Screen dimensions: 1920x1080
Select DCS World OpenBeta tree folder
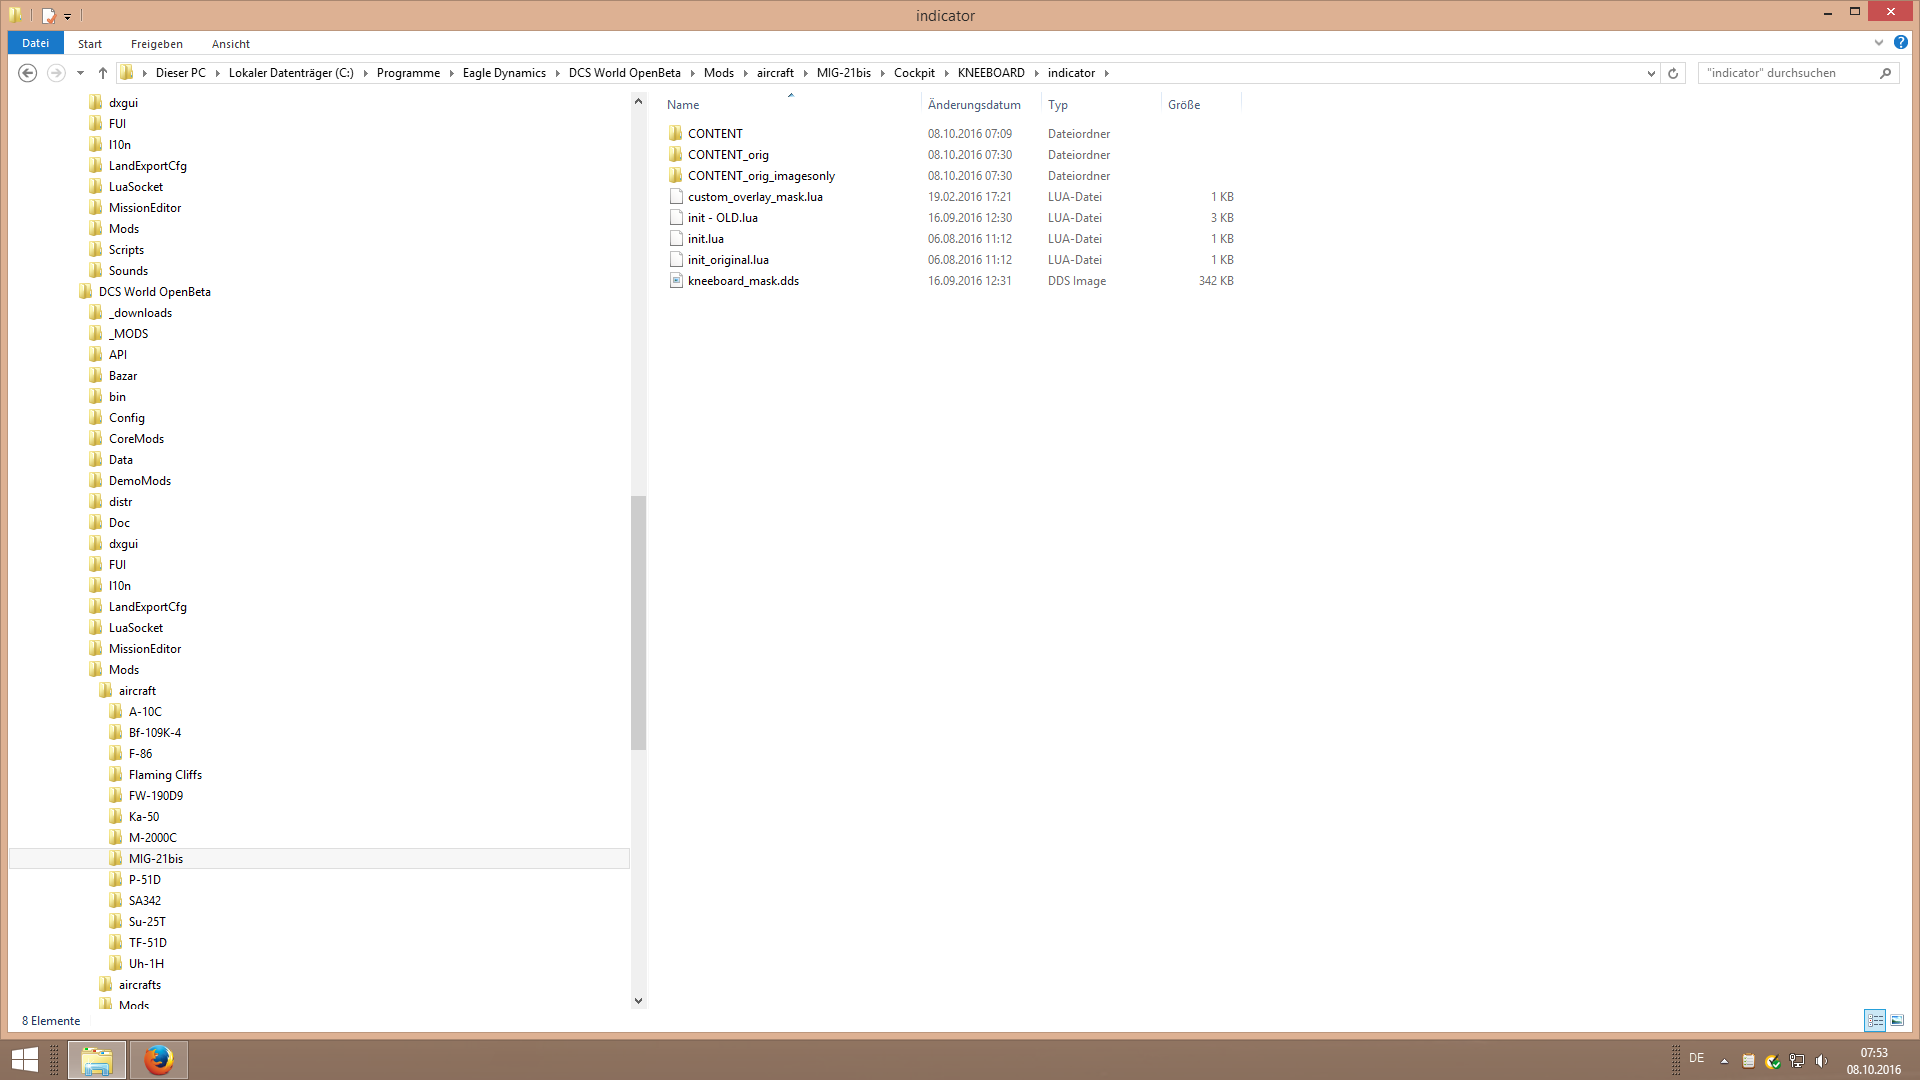click(154, 292)
